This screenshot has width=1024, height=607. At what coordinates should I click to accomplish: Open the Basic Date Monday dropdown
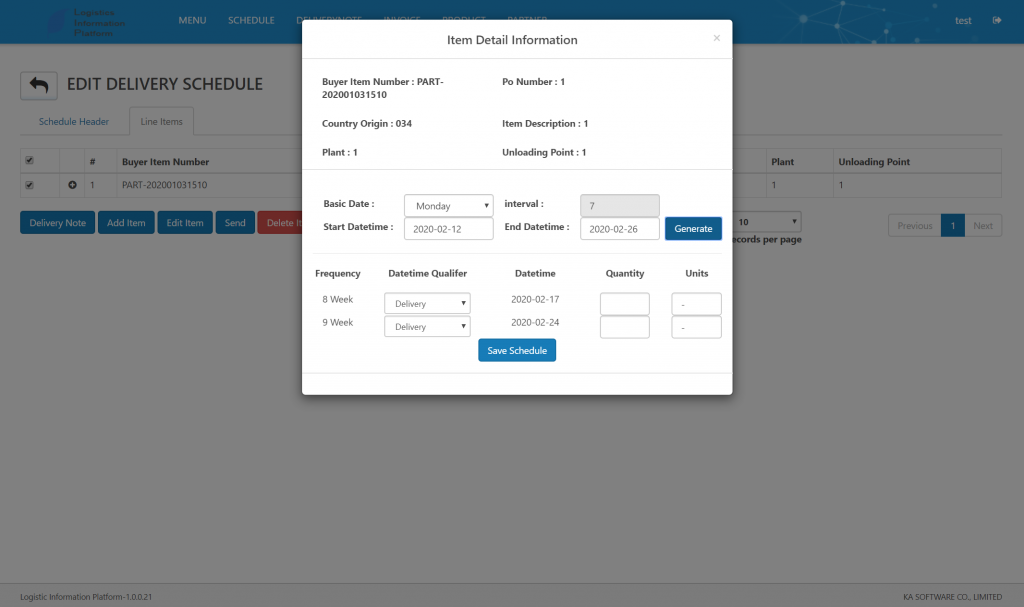click(x=449, y=206)
